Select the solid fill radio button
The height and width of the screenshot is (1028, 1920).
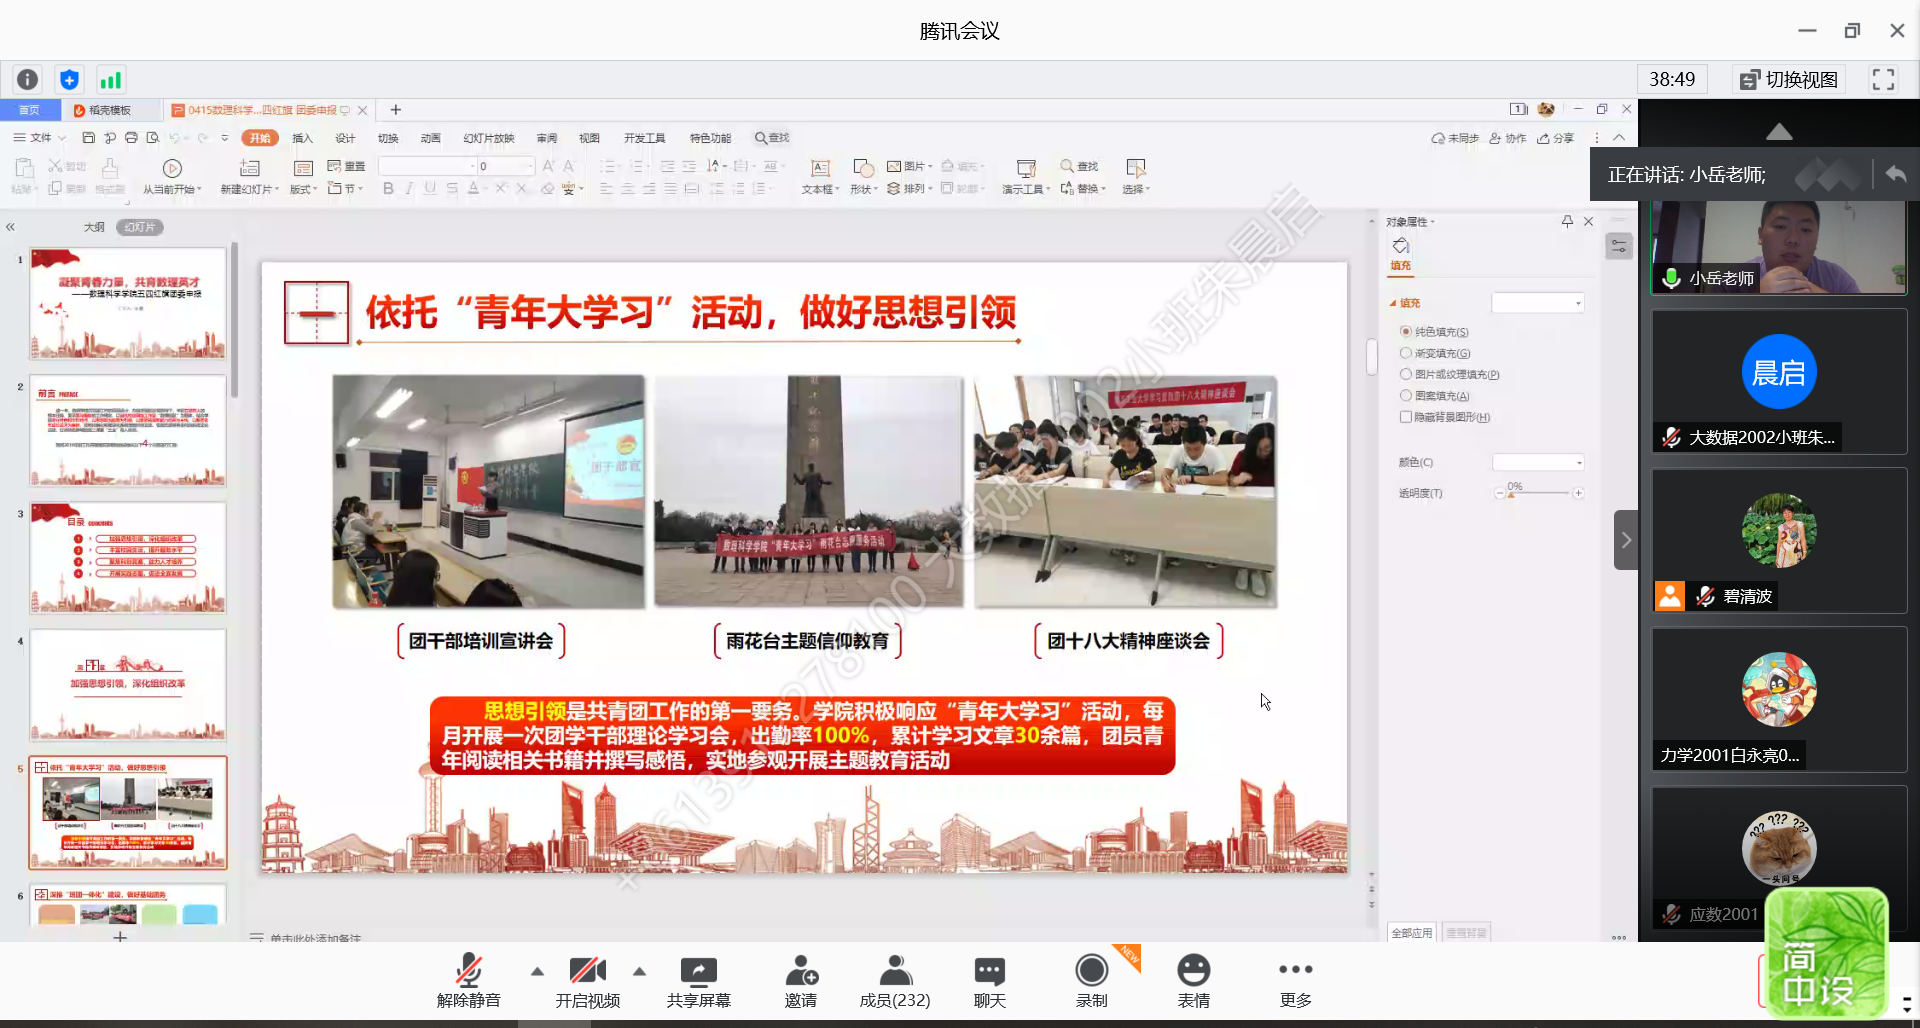click(1406, 332)
